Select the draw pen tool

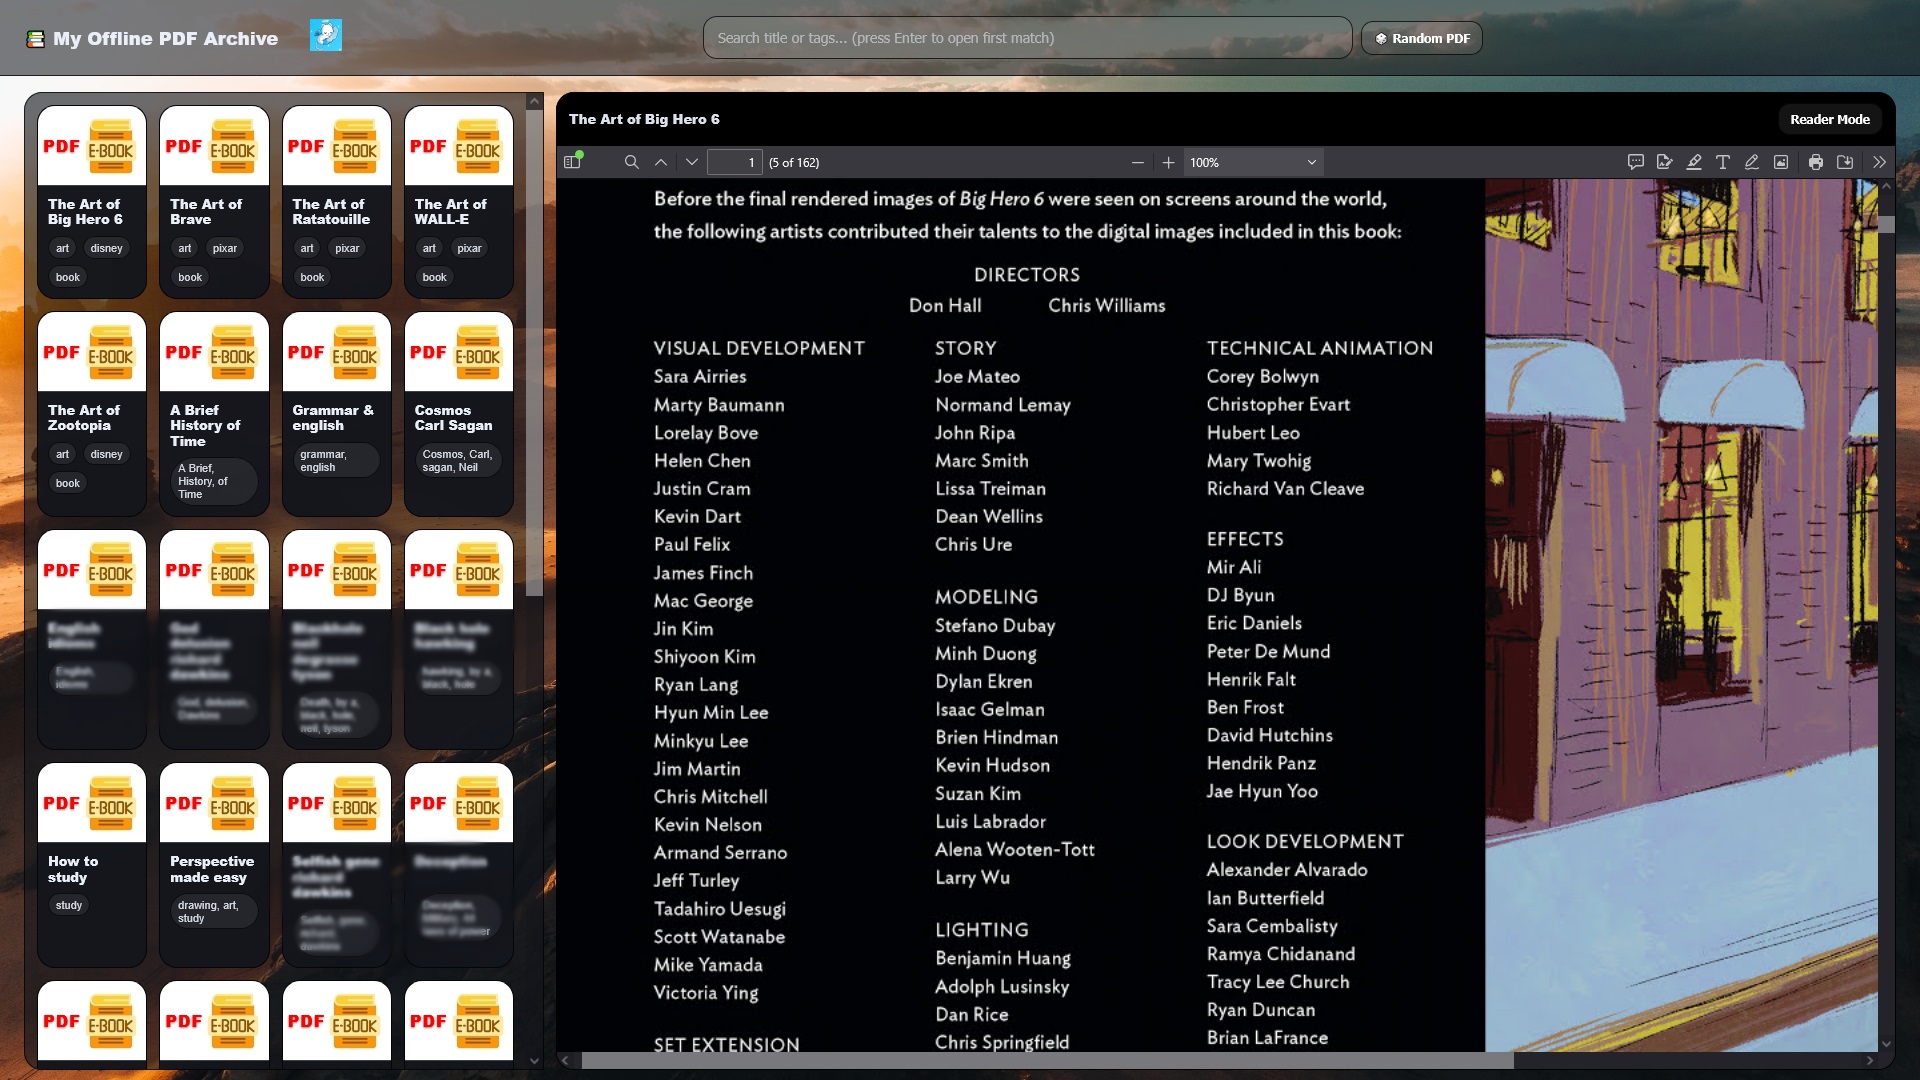tap(1752, 162)
